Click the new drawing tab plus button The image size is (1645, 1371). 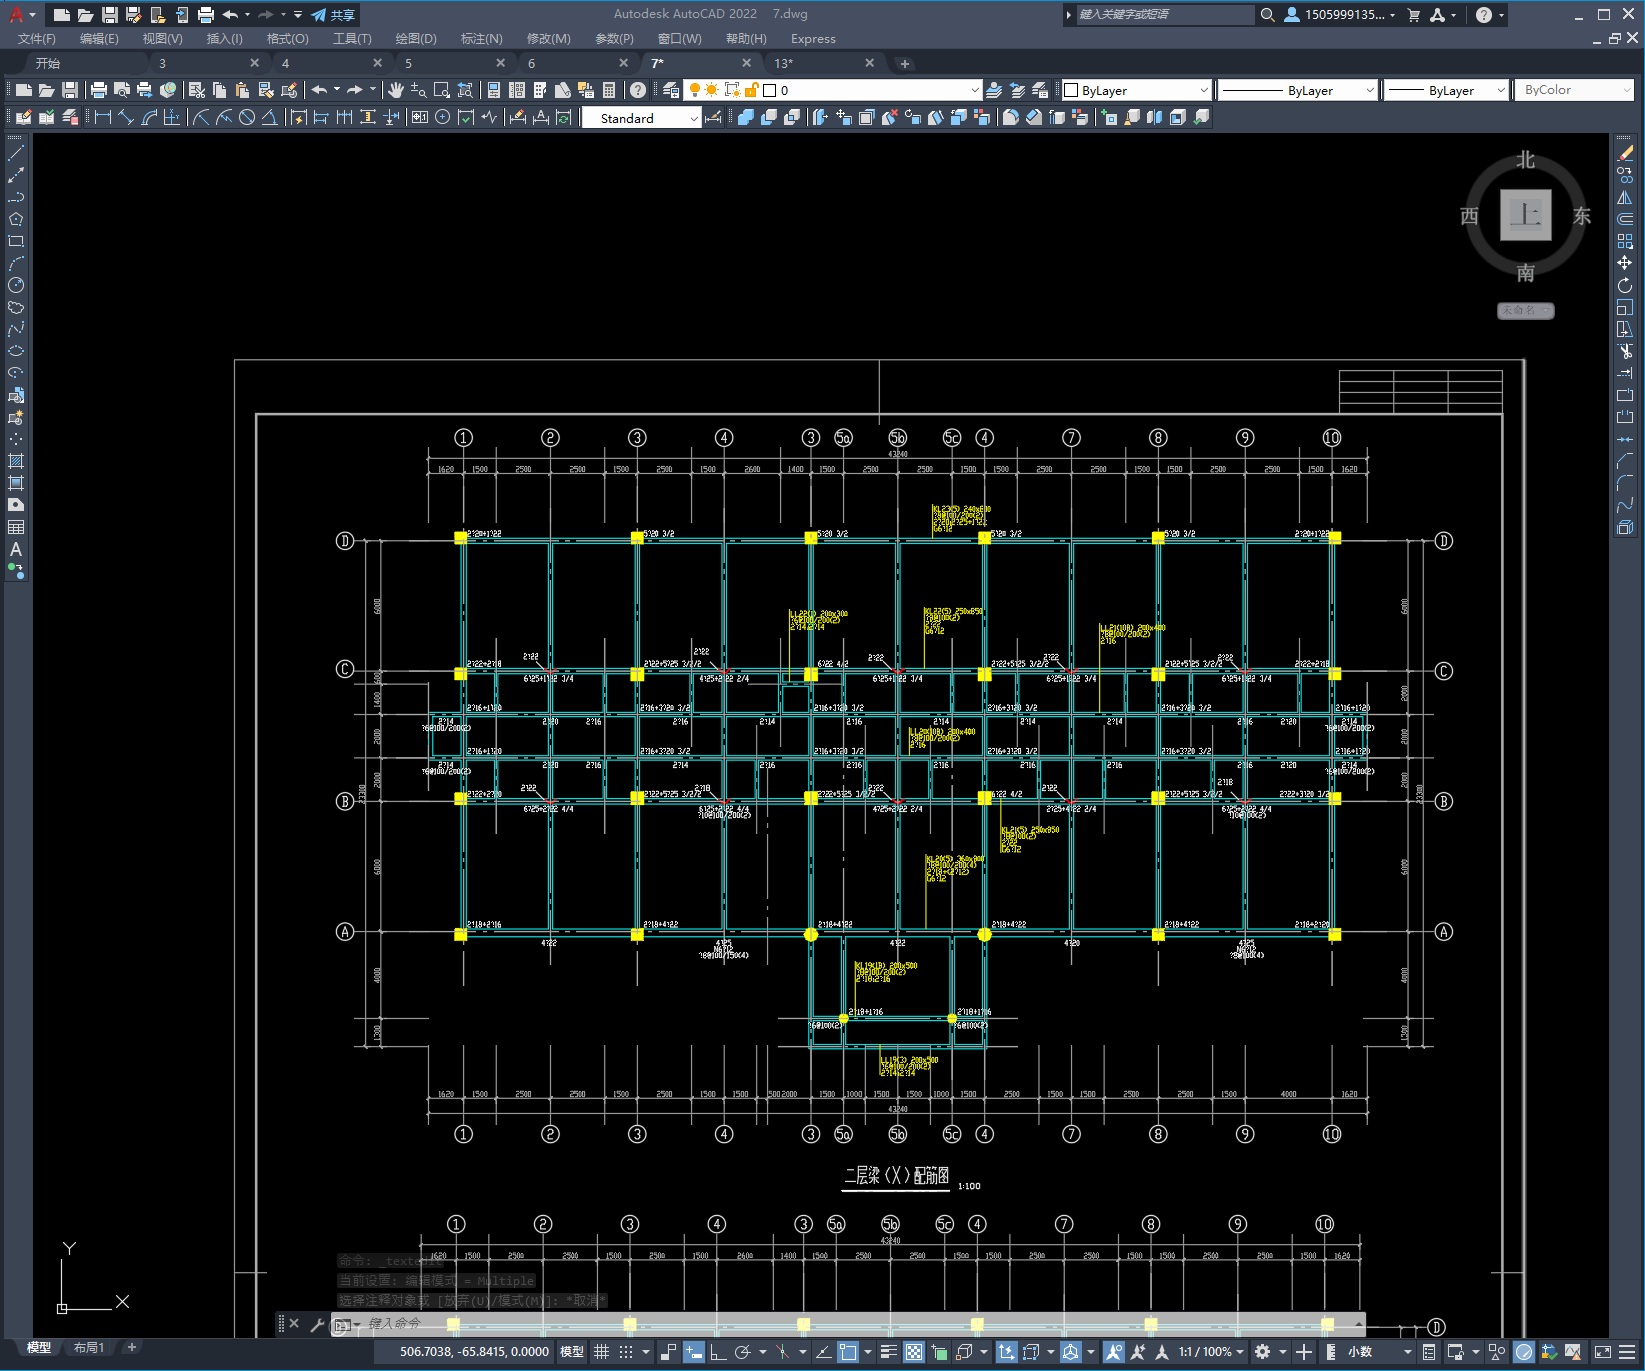click(x=905, y=64)
